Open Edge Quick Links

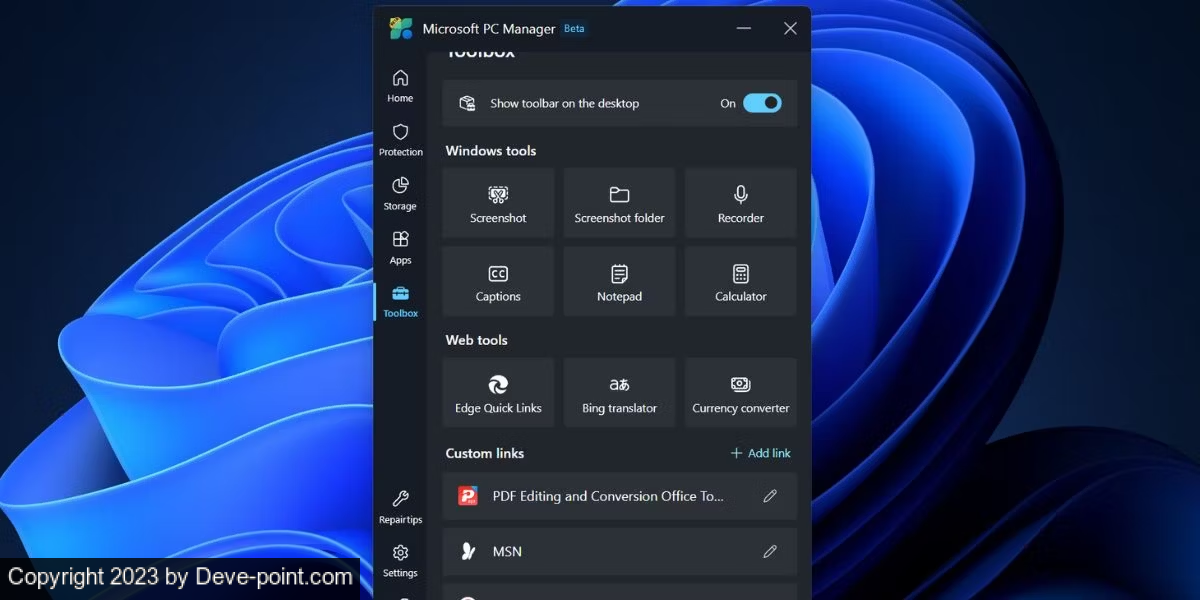tap(498, 393)
